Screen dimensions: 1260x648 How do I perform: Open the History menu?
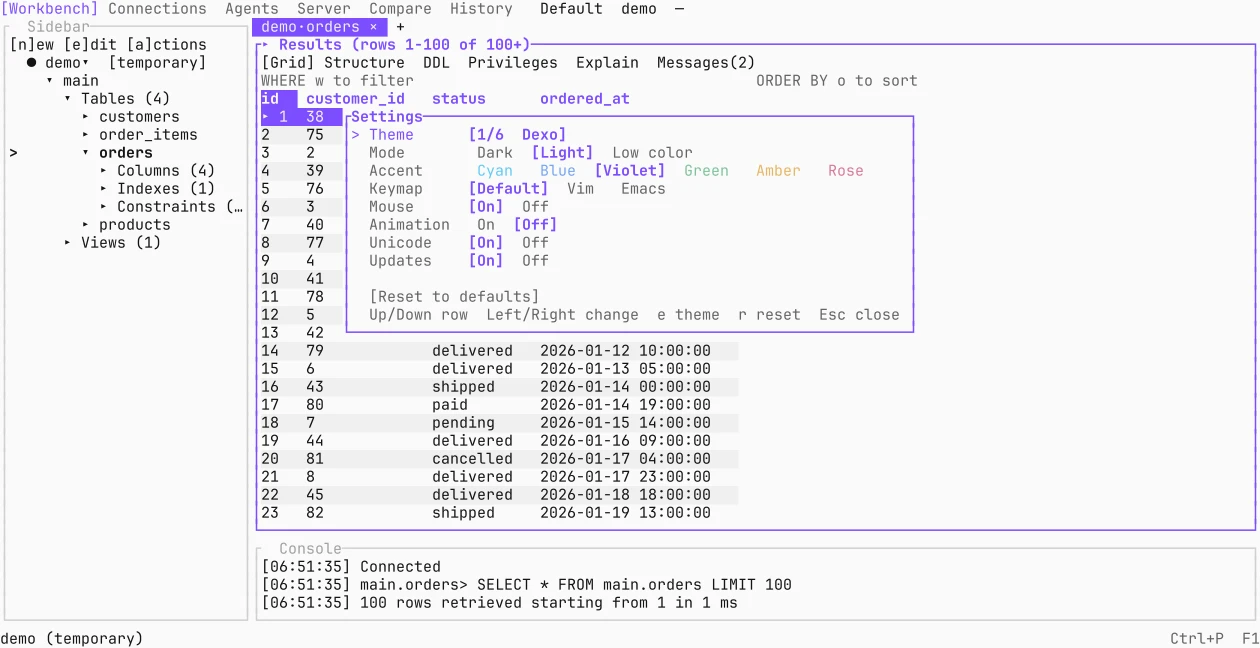pos(481,9)
